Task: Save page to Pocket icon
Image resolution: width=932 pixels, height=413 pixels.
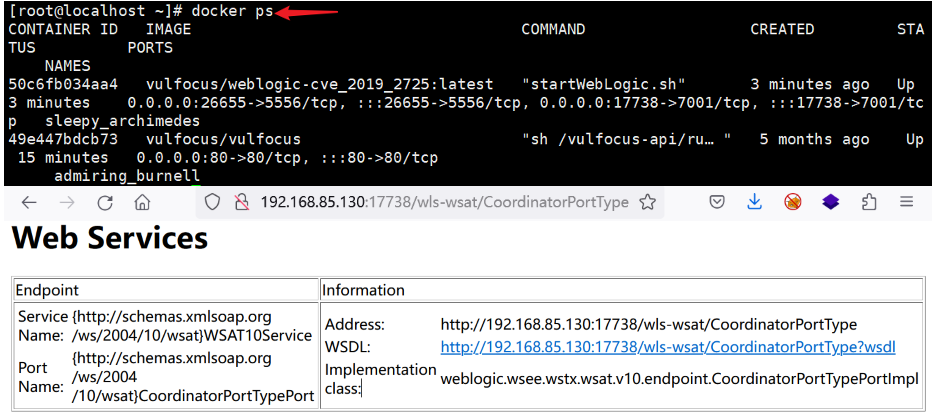Action: (x=717, y=203)
